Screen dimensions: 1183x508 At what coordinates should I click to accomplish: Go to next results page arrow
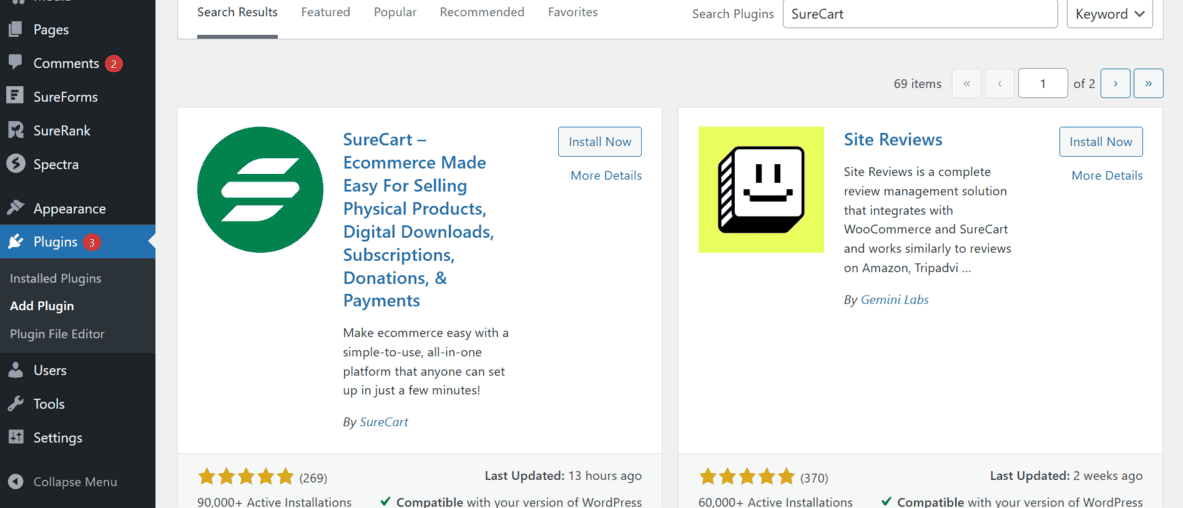[1115, 83]
